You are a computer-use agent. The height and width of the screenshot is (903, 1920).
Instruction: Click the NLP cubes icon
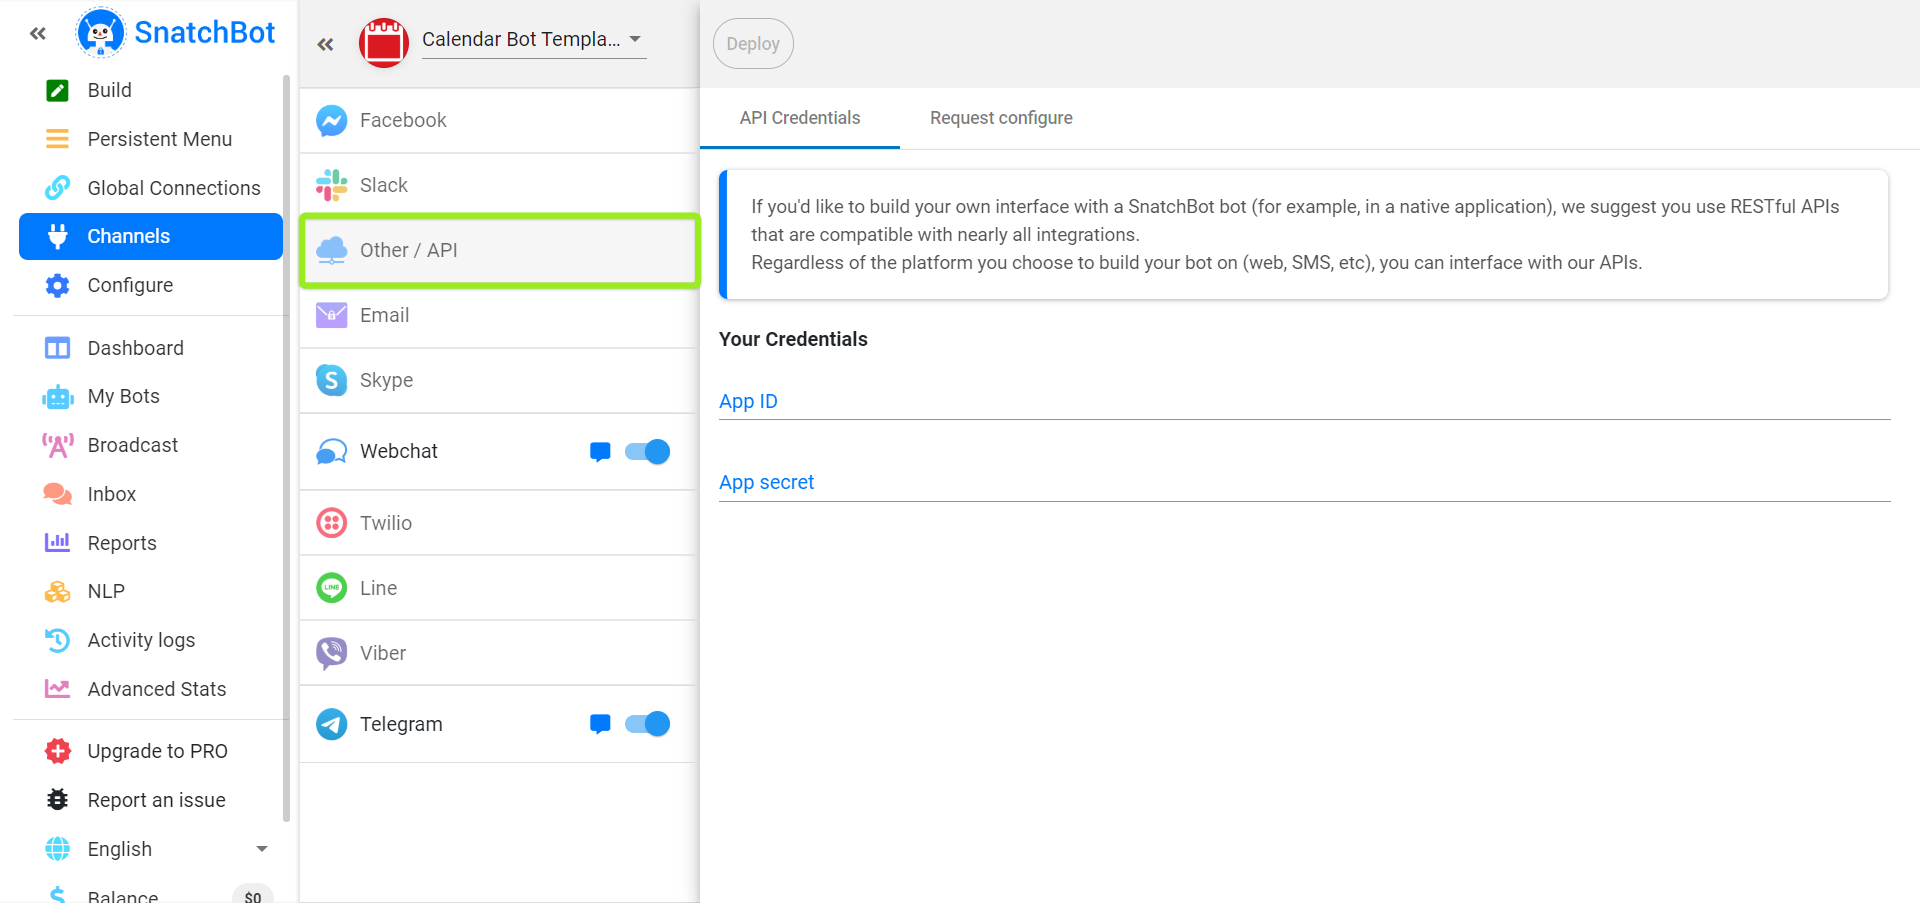[x=58, y=592]
